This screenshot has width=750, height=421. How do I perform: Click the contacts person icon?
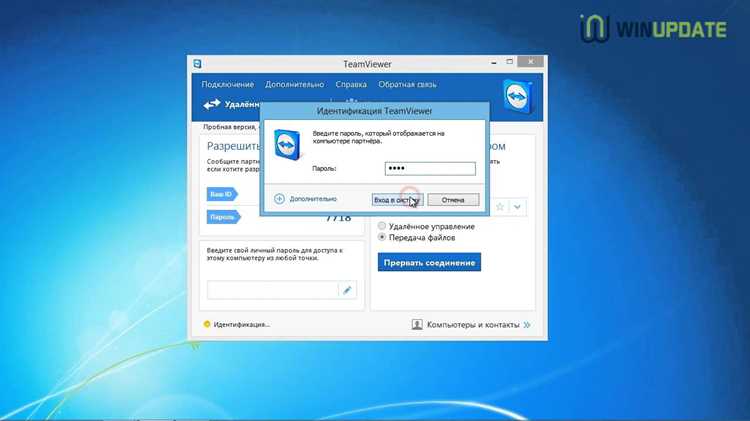(417, 325)
